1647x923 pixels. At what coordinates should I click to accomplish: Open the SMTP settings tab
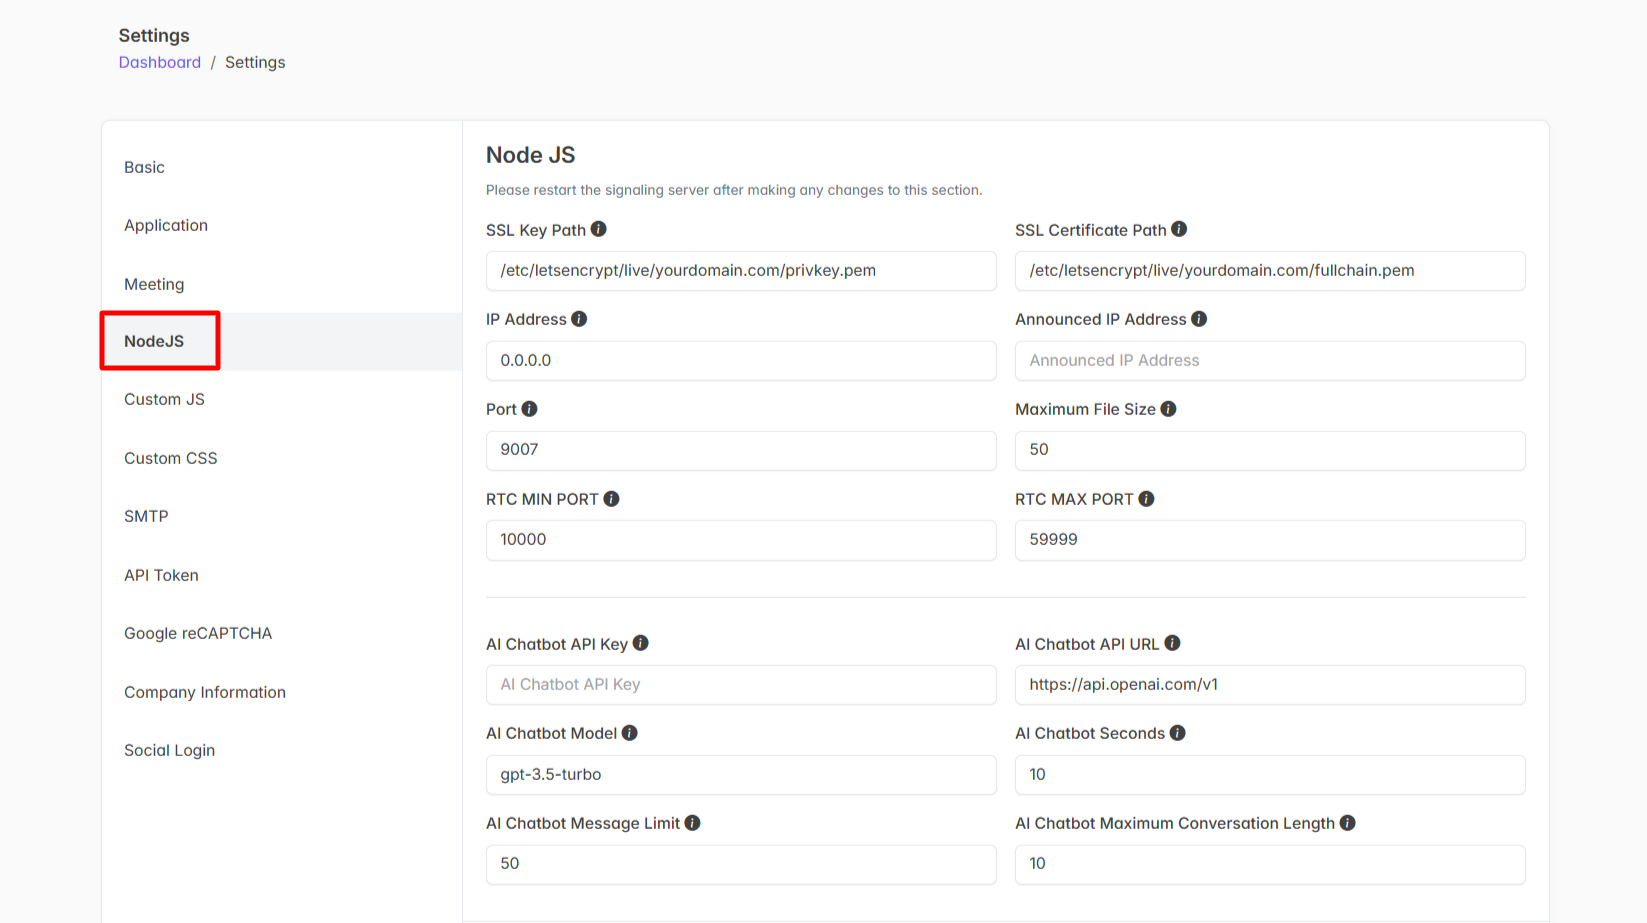(146, 516)
